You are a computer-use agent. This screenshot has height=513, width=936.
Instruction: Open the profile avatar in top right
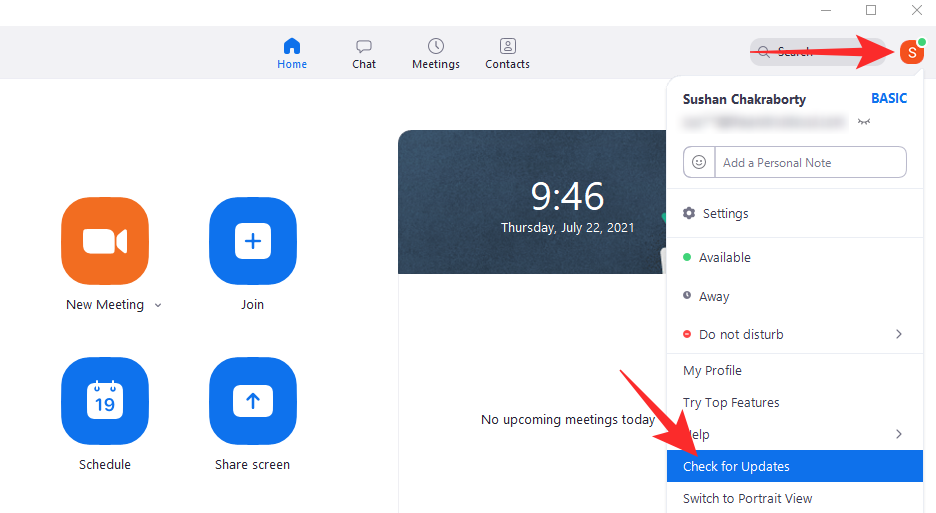911,52
